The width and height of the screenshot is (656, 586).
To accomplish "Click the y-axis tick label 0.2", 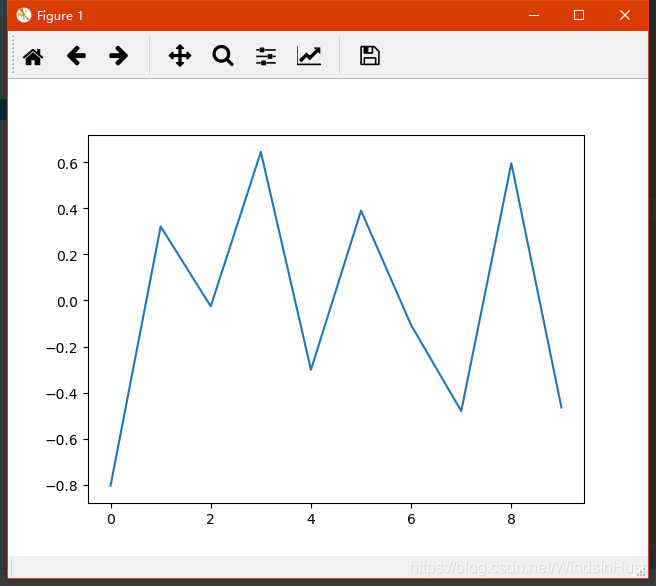I will point(67,256).
